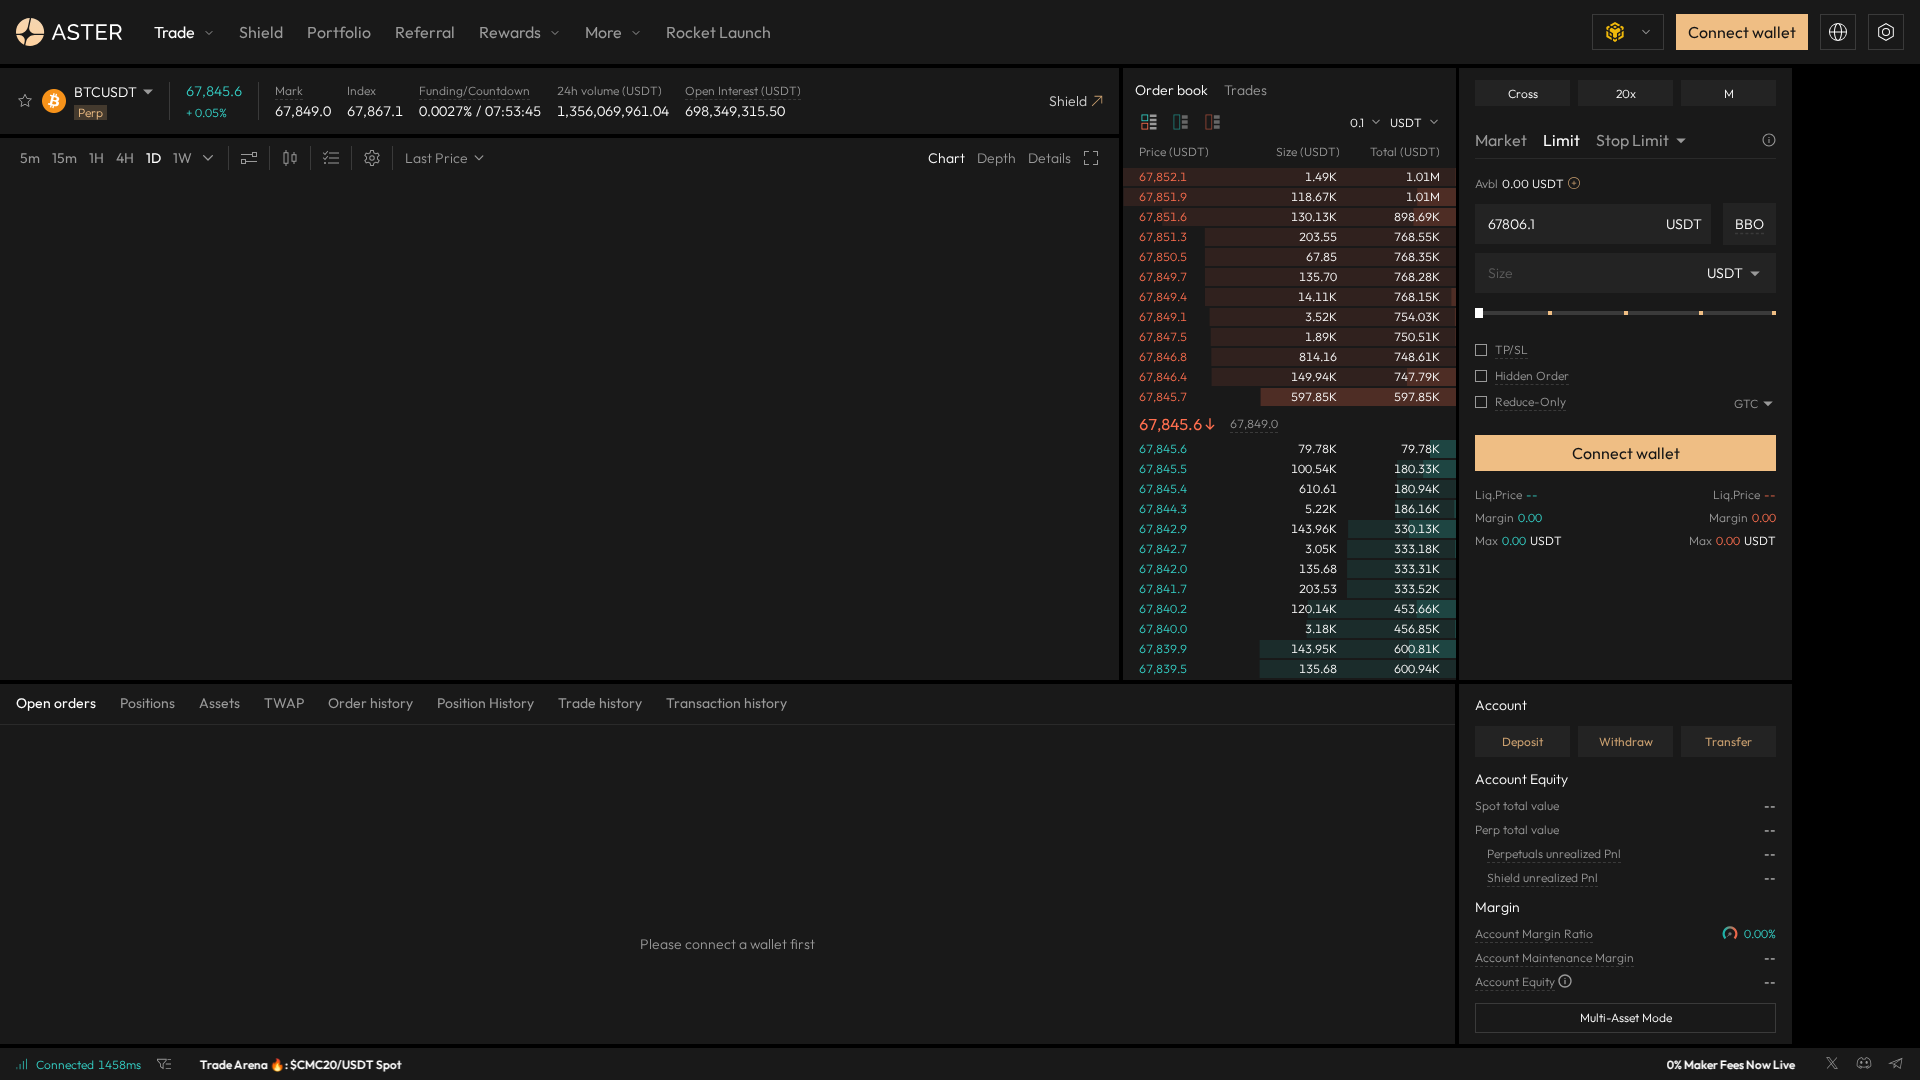Open order book 0.1 precision dropdown
Image resolution: width=1920 pixels, height=1080 pixels.
coord(1365,122)
